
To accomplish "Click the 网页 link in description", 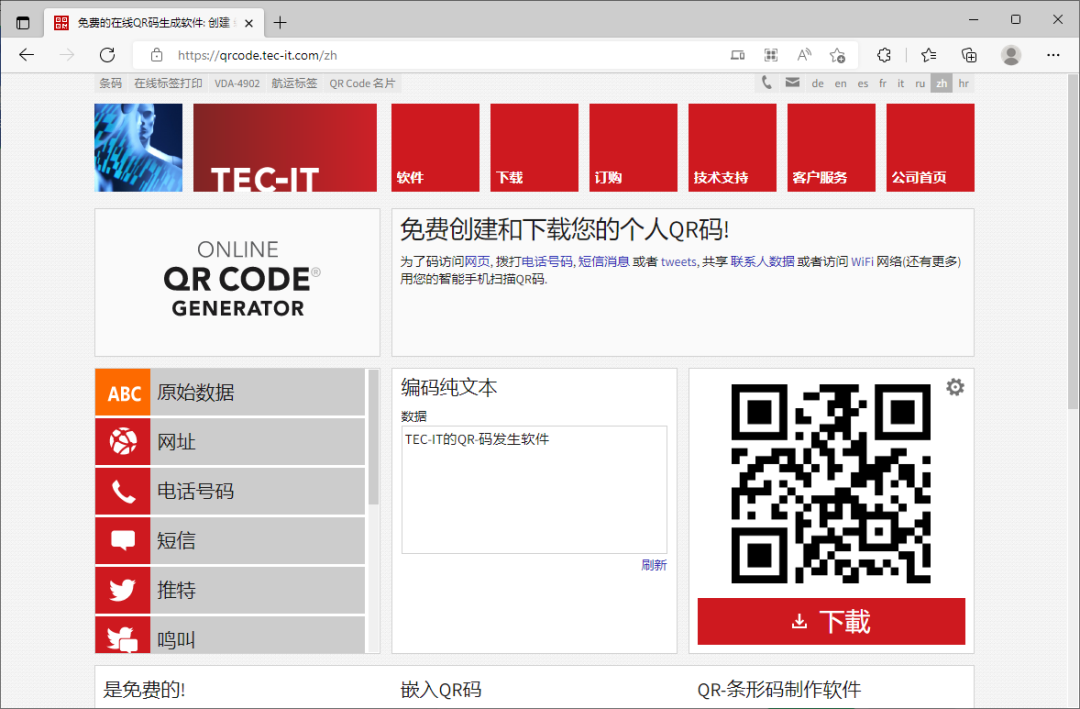I will coord(477,262).
